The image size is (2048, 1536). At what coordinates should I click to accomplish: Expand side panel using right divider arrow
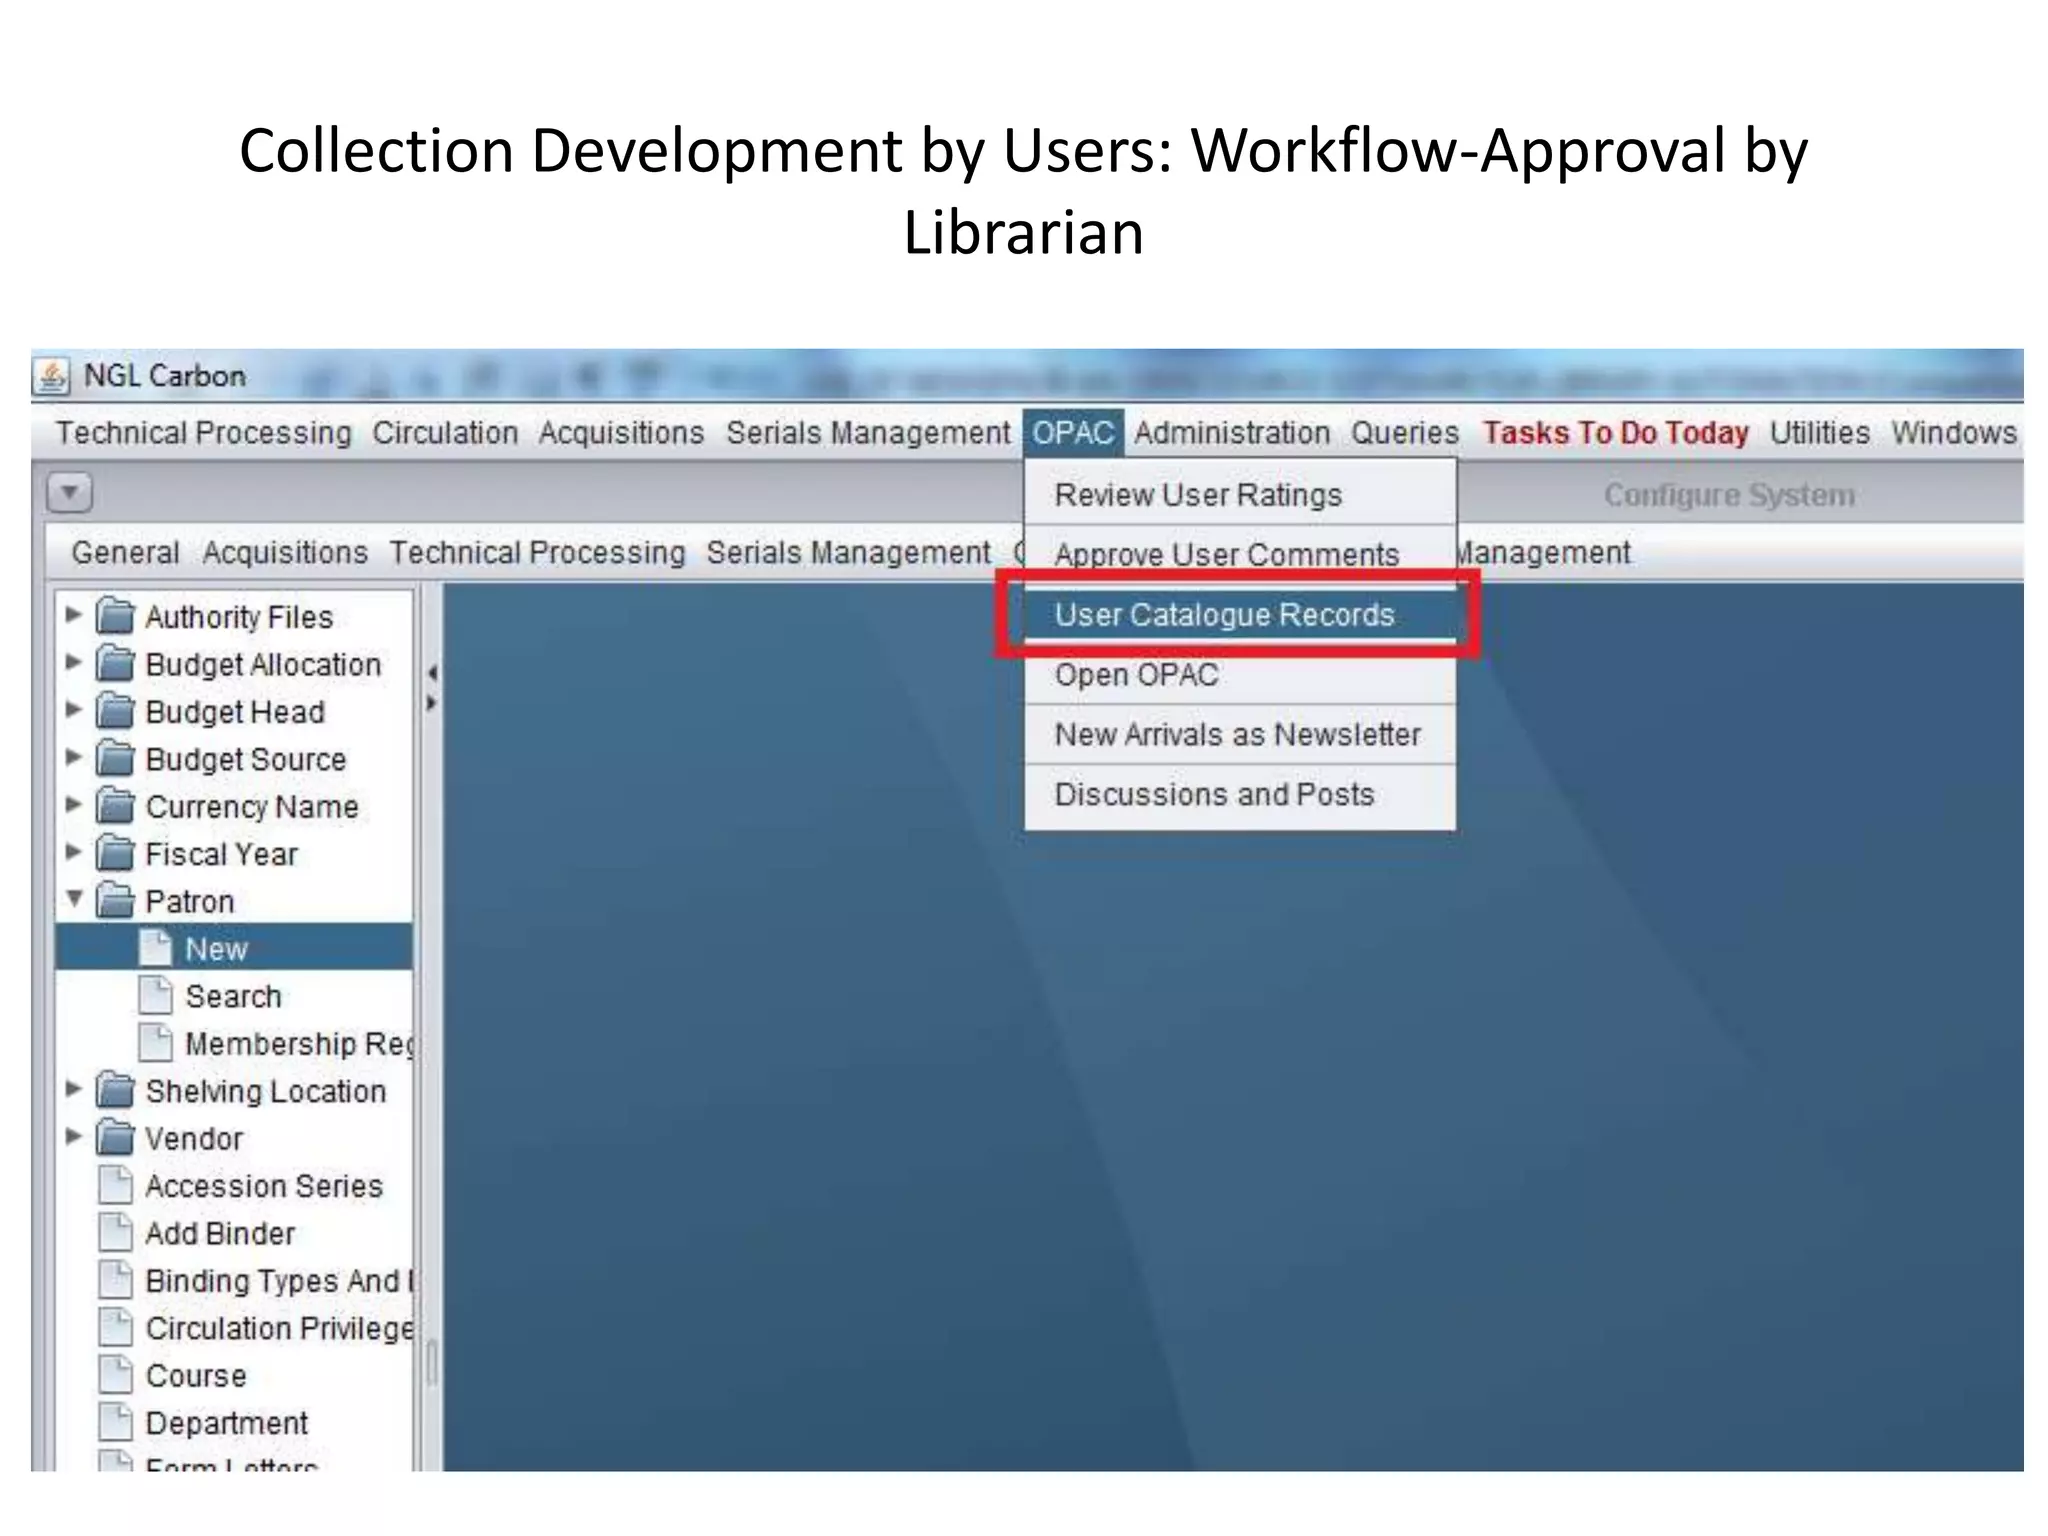tap(432, 703)
